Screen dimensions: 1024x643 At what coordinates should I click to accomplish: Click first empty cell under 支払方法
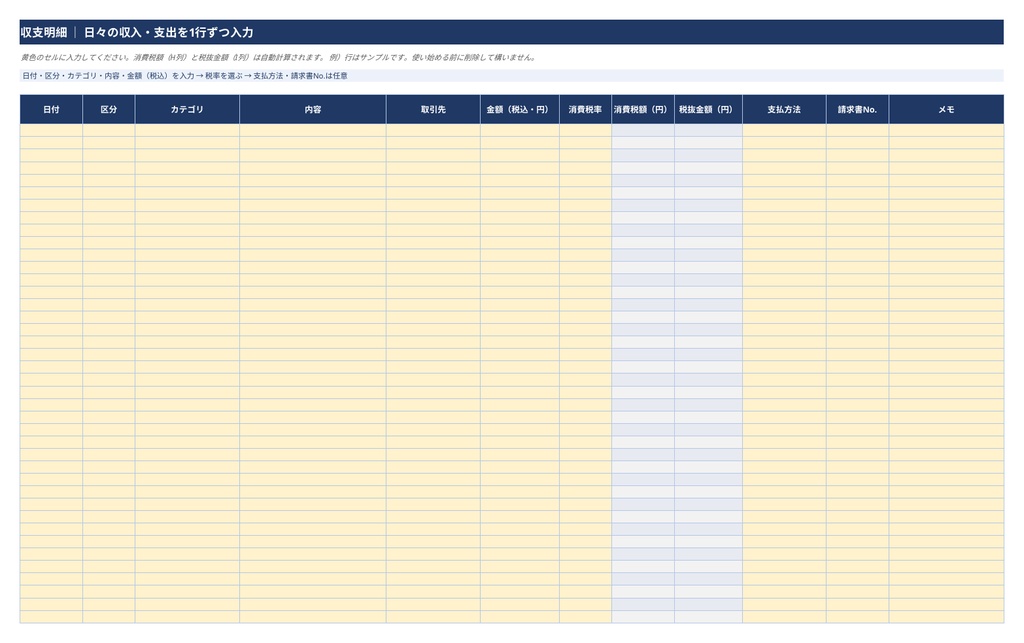[784, 131]
